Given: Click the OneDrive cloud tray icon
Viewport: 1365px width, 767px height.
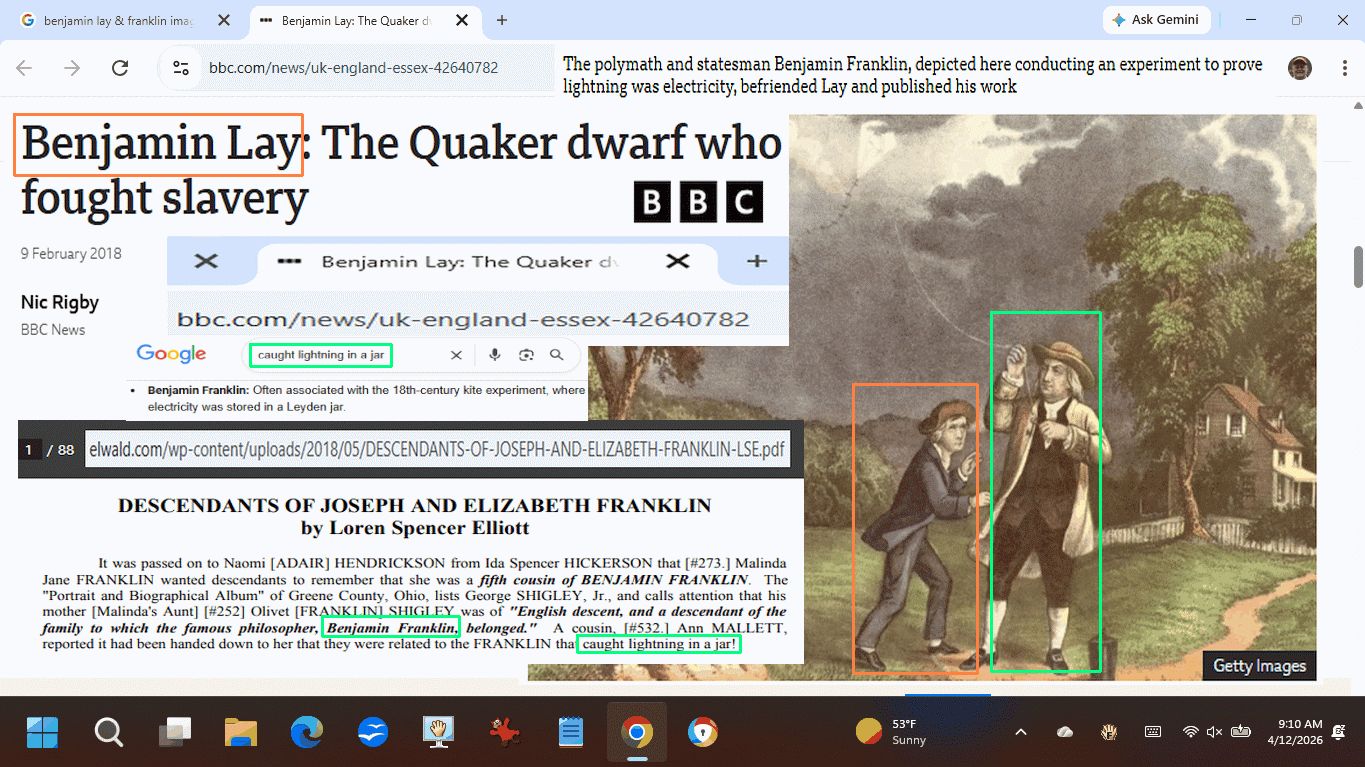Looking at the screenshot, I should [1065, 732].
